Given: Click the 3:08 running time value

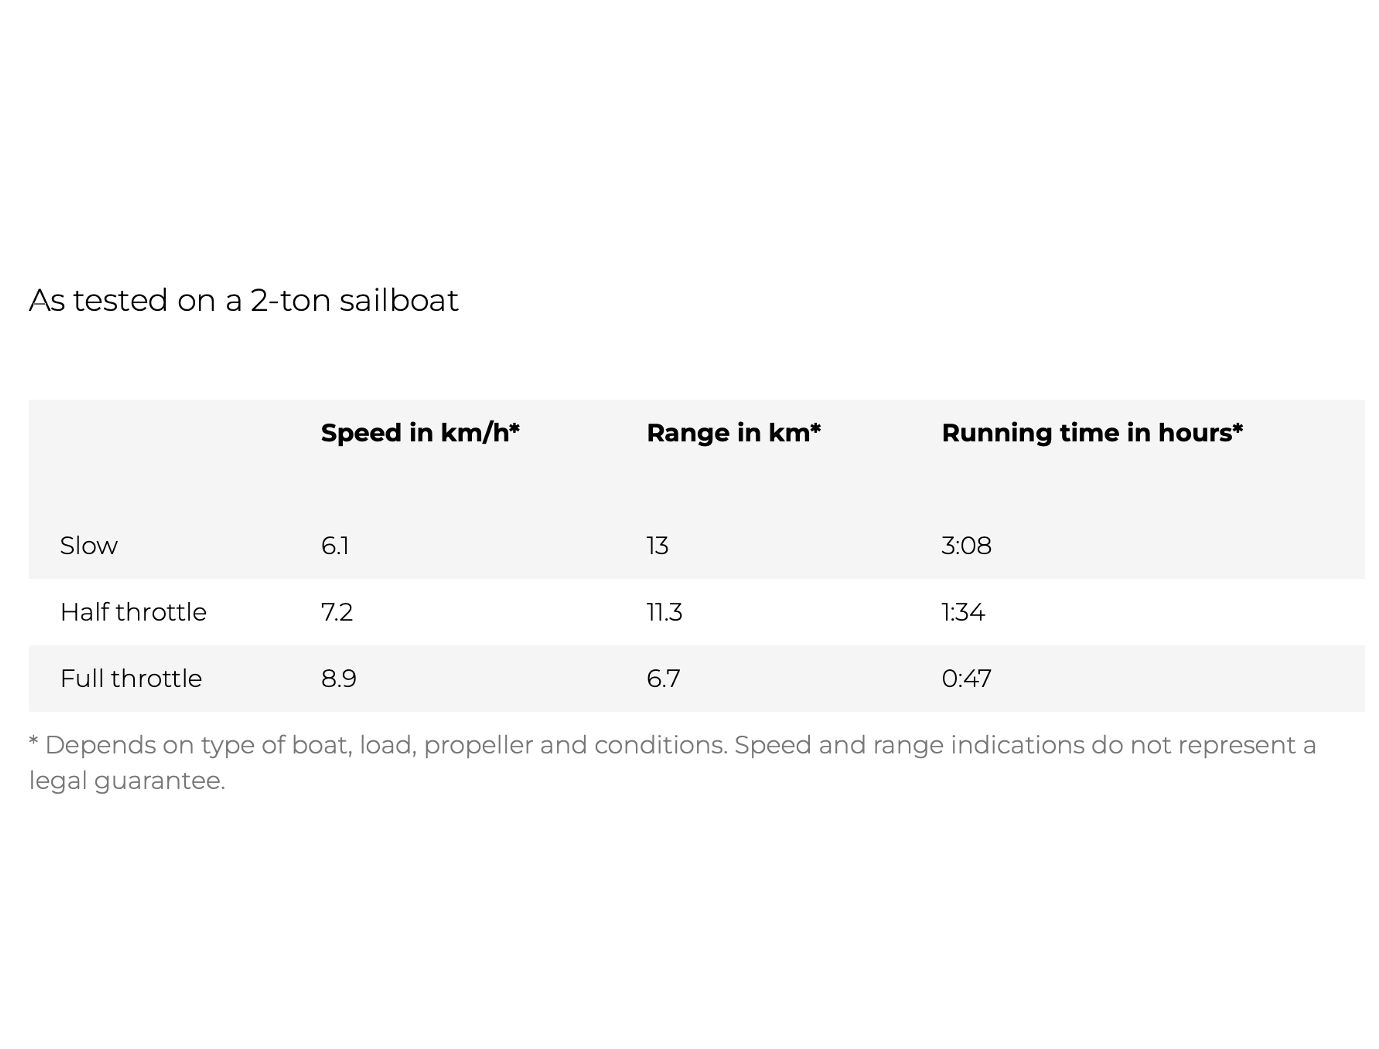Looking at the screenshot, I should [966, 546].
